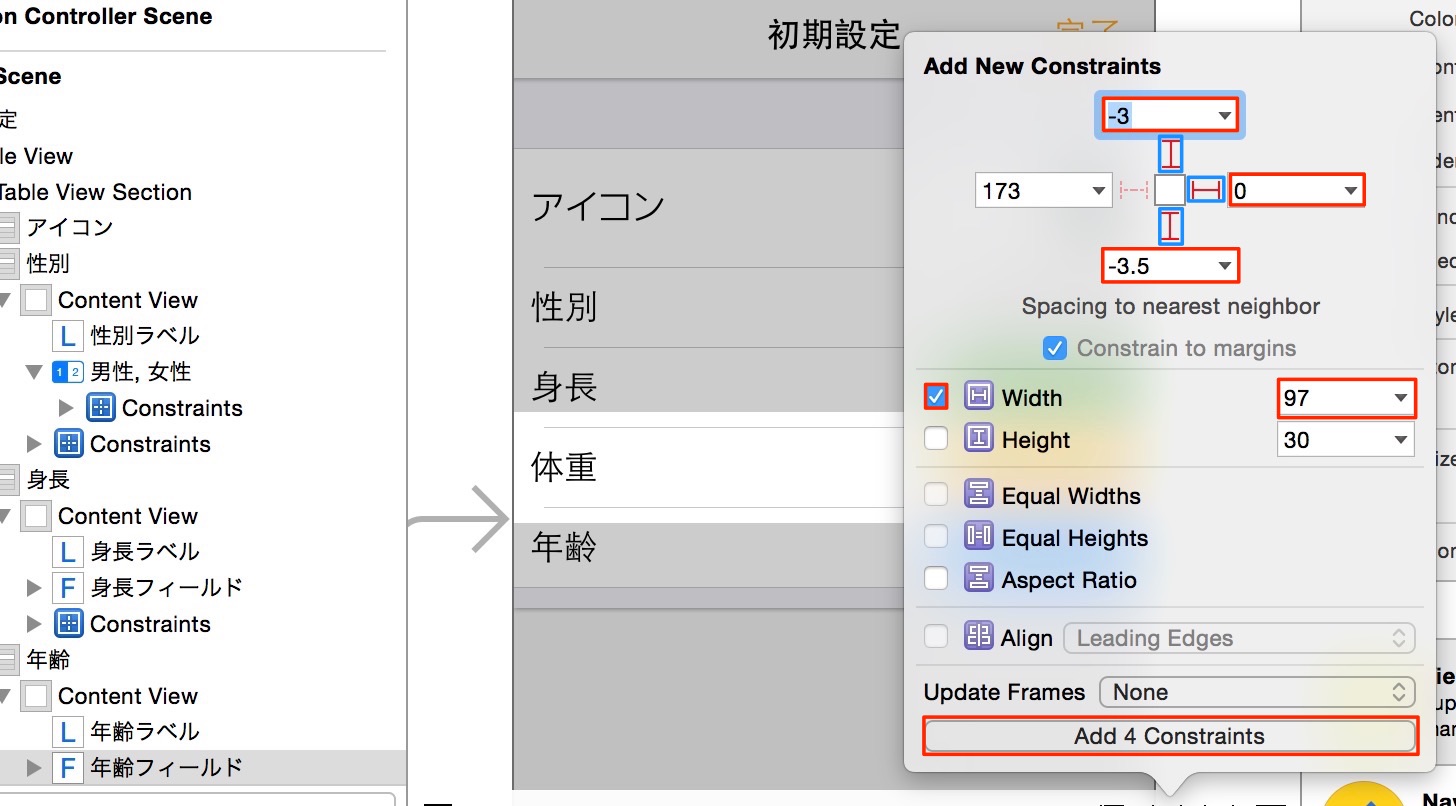Enable the Height constraint checkbox
The width and height of the screenshot is (1456, 806).
pyautogui.click(x=936, y=439)
